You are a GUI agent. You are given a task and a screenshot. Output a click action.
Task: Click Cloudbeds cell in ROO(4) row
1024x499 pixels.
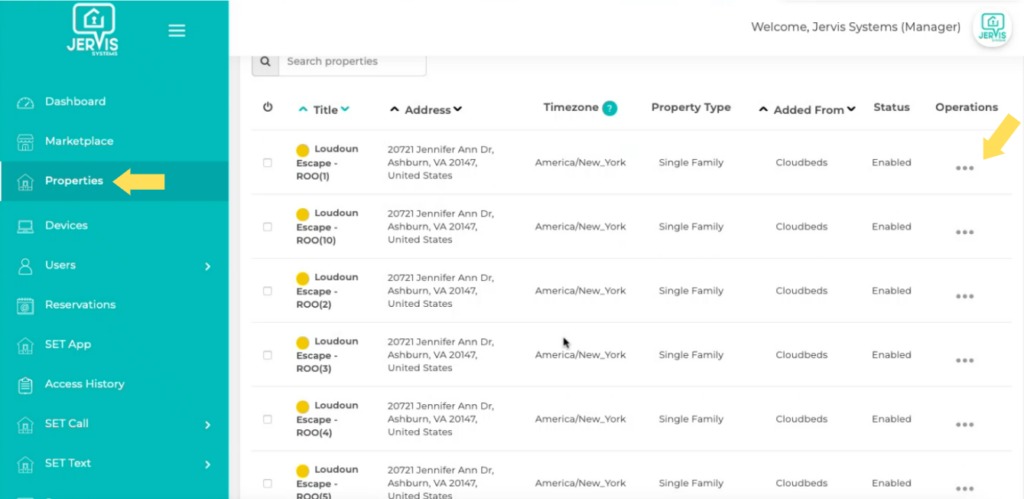[x=801, y=419]
